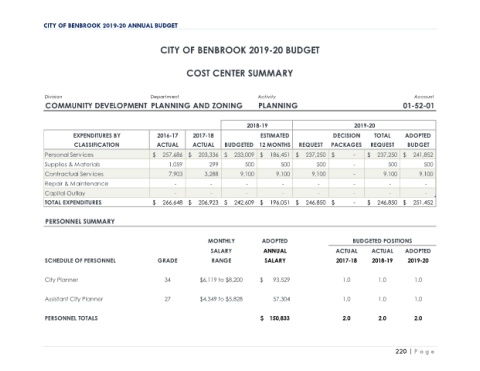Screen dimensions: 480x371
Task: Click the City Planner grade '34'
Action: pos(167,280)
